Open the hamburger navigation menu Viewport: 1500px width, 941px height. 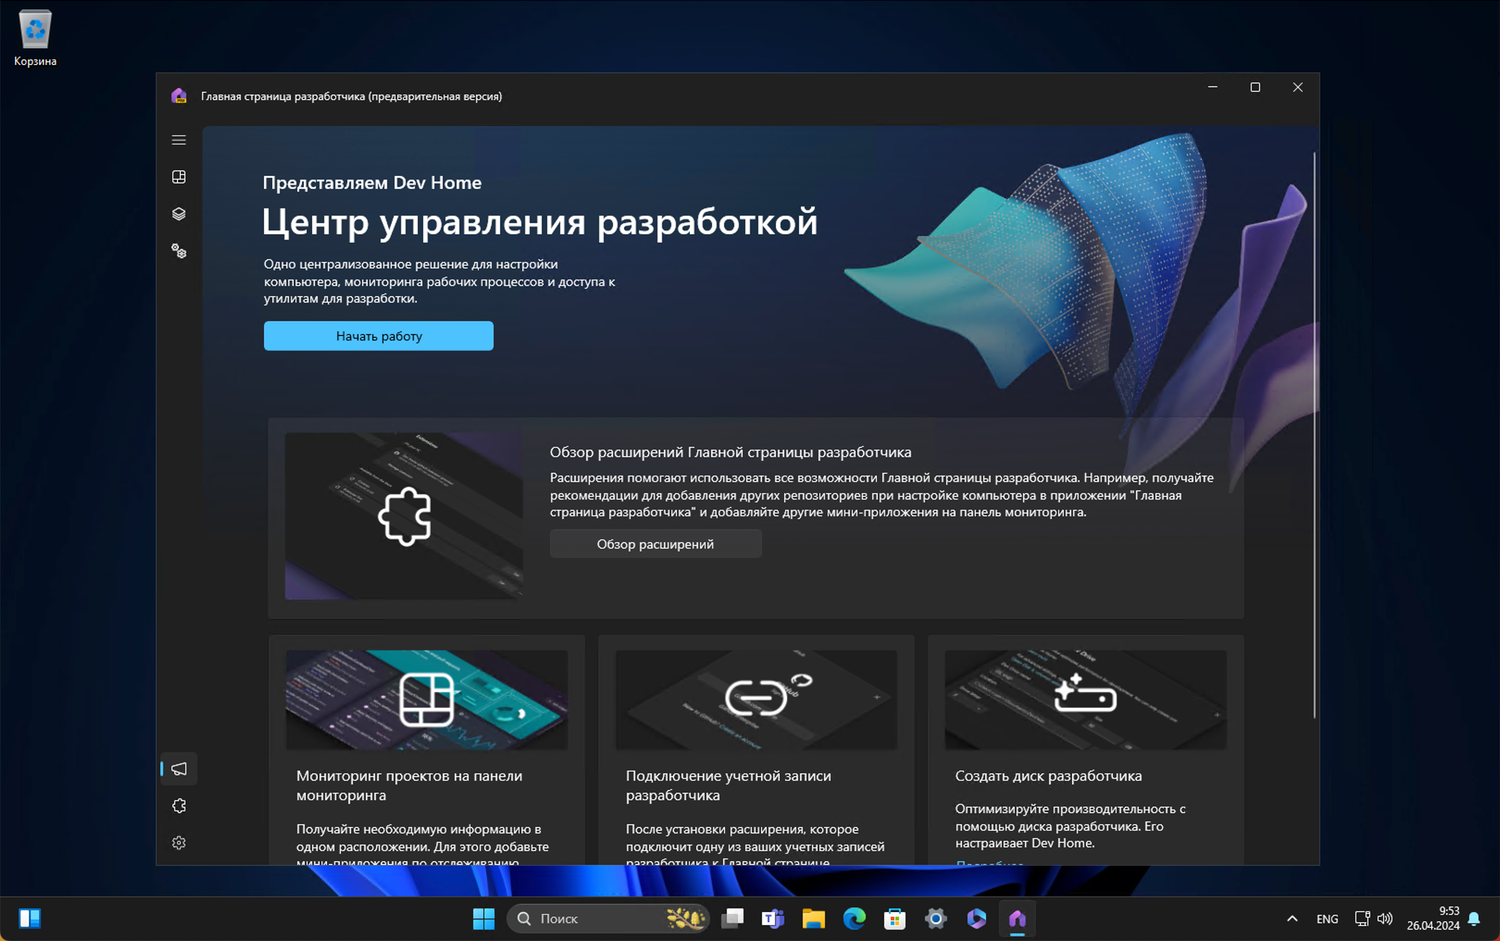pos(179,140)
